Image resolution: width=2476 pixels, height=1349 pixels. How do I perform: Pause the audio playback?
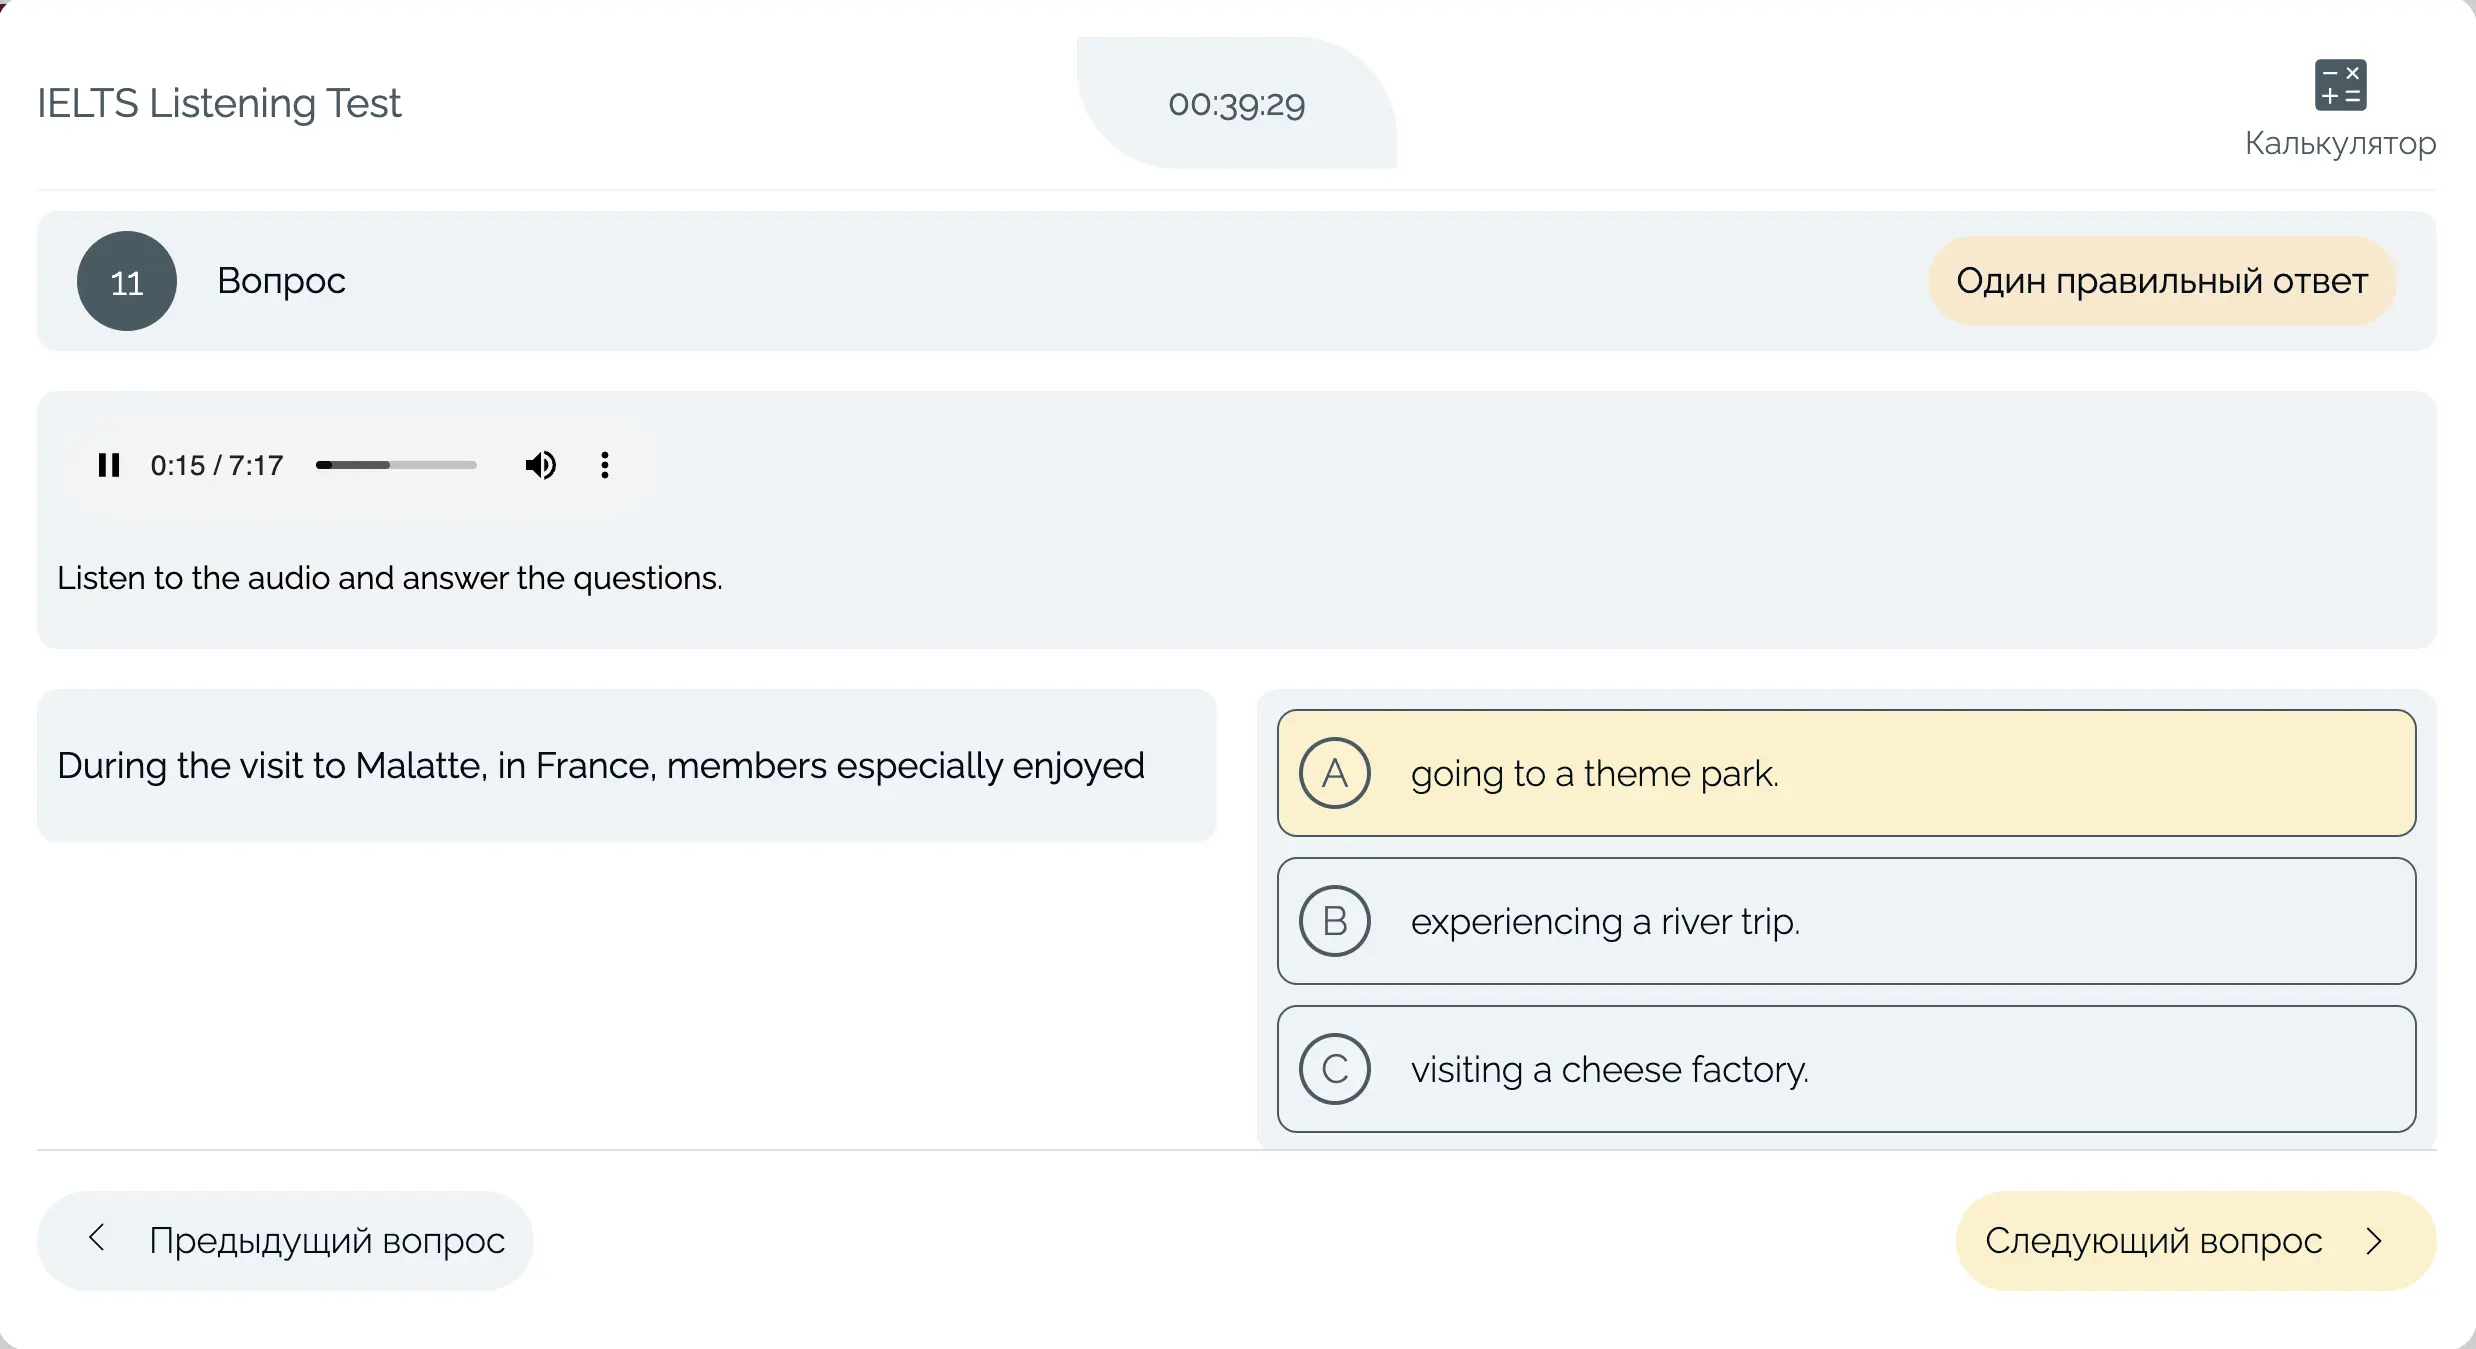109,465
